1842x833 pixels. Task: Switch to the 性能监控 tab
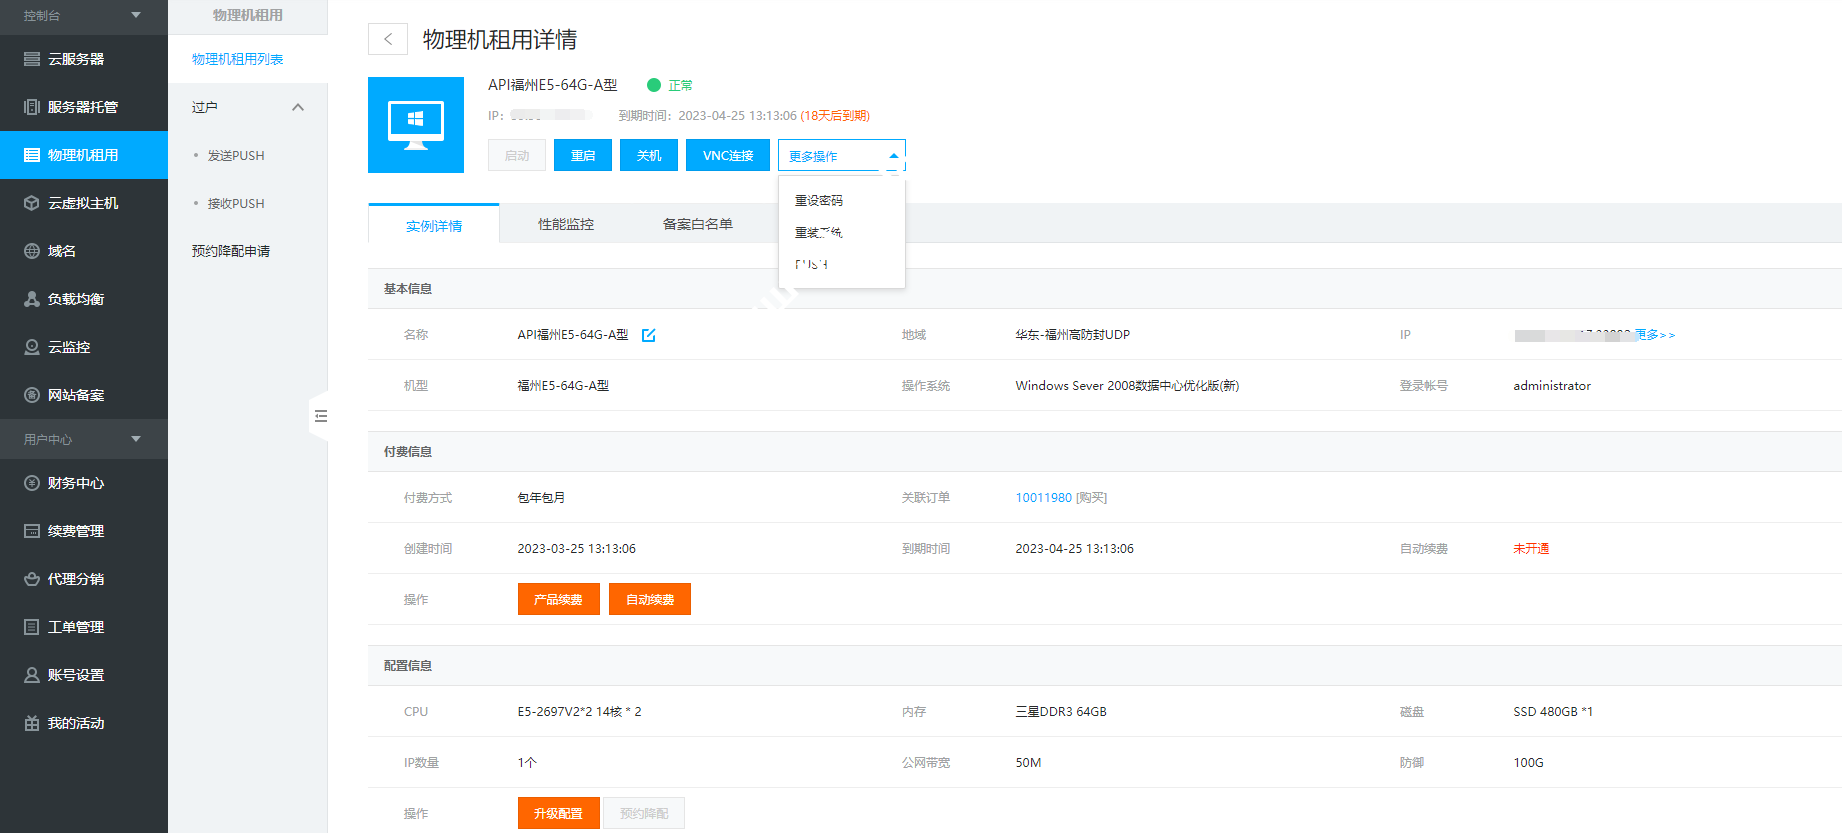pos(566,224)
